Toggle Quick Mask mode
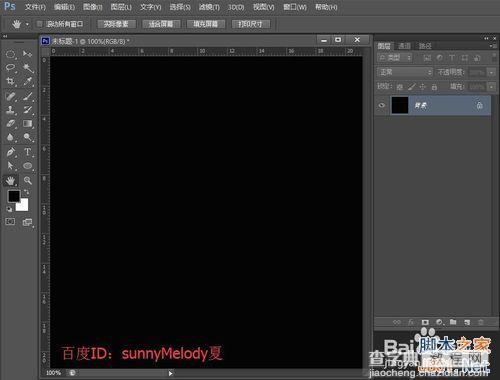Image resolution: width=500 pixels, height=380 pixels. pyautogui.click(x=10, y=222)
